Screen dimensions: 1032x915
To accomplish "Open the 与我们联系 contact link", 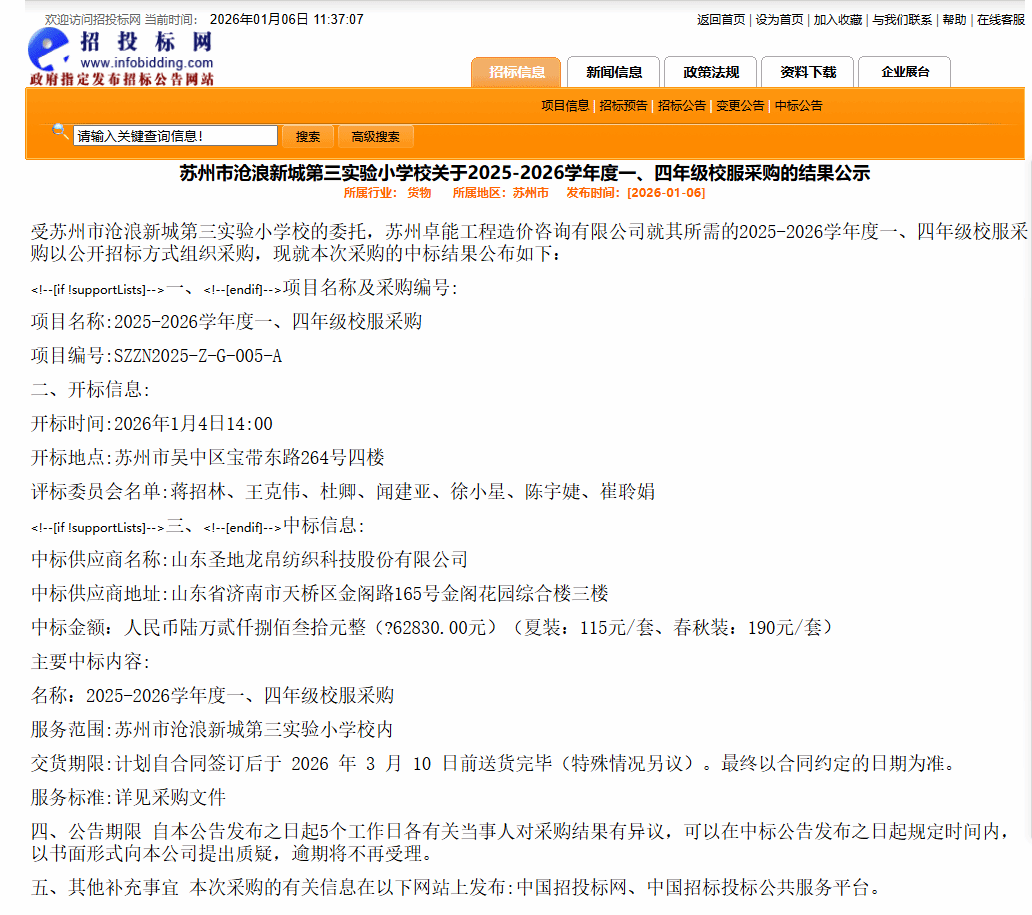I will point(902,20).
